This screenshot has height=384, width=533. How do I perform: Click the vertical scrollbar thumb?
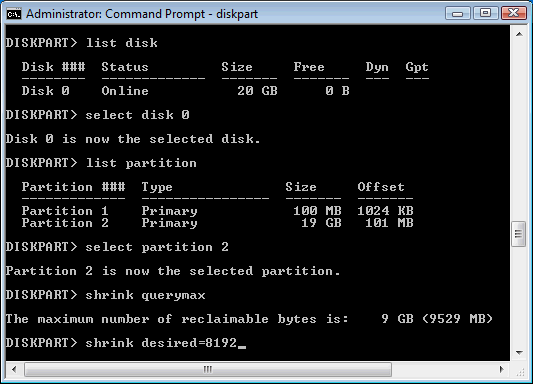519,234
